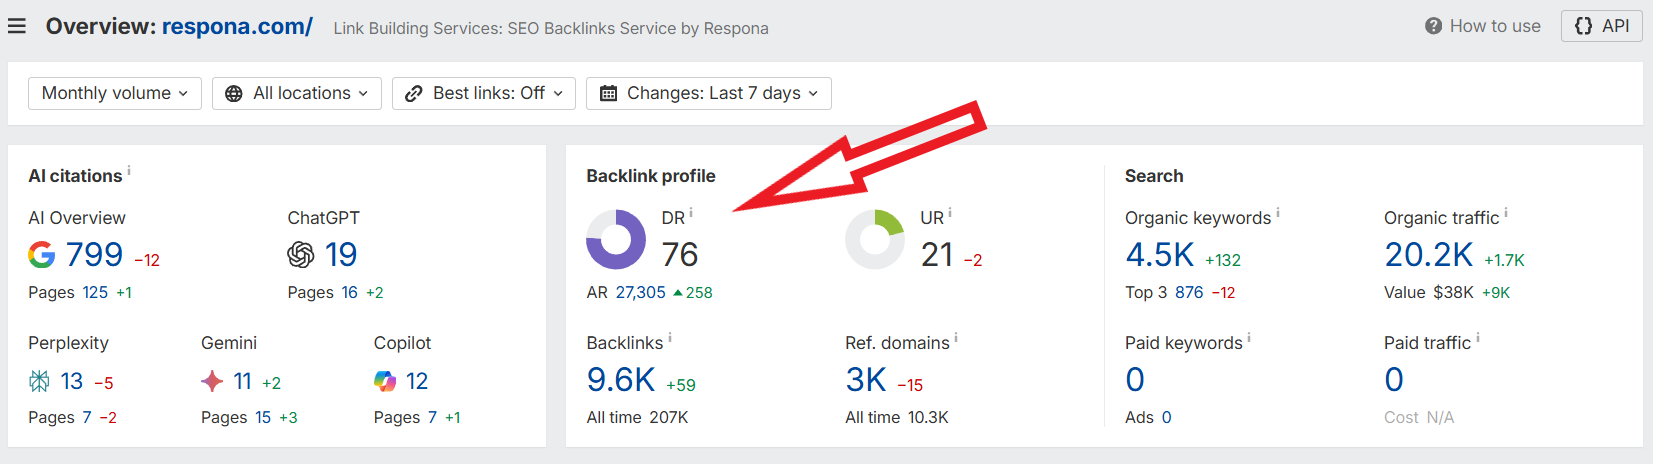Screen dimensions: 1653x464
Task: Click the UR value 21
Action: click(x=937, y=255)
